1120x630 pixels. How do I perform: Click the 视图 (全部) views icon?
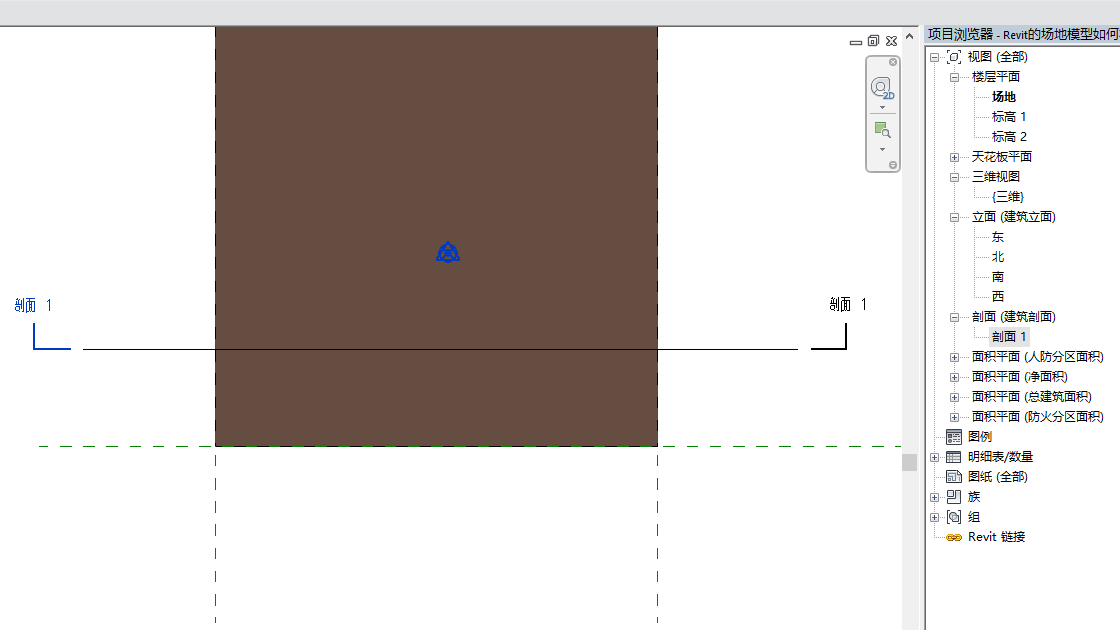point(954,57)
